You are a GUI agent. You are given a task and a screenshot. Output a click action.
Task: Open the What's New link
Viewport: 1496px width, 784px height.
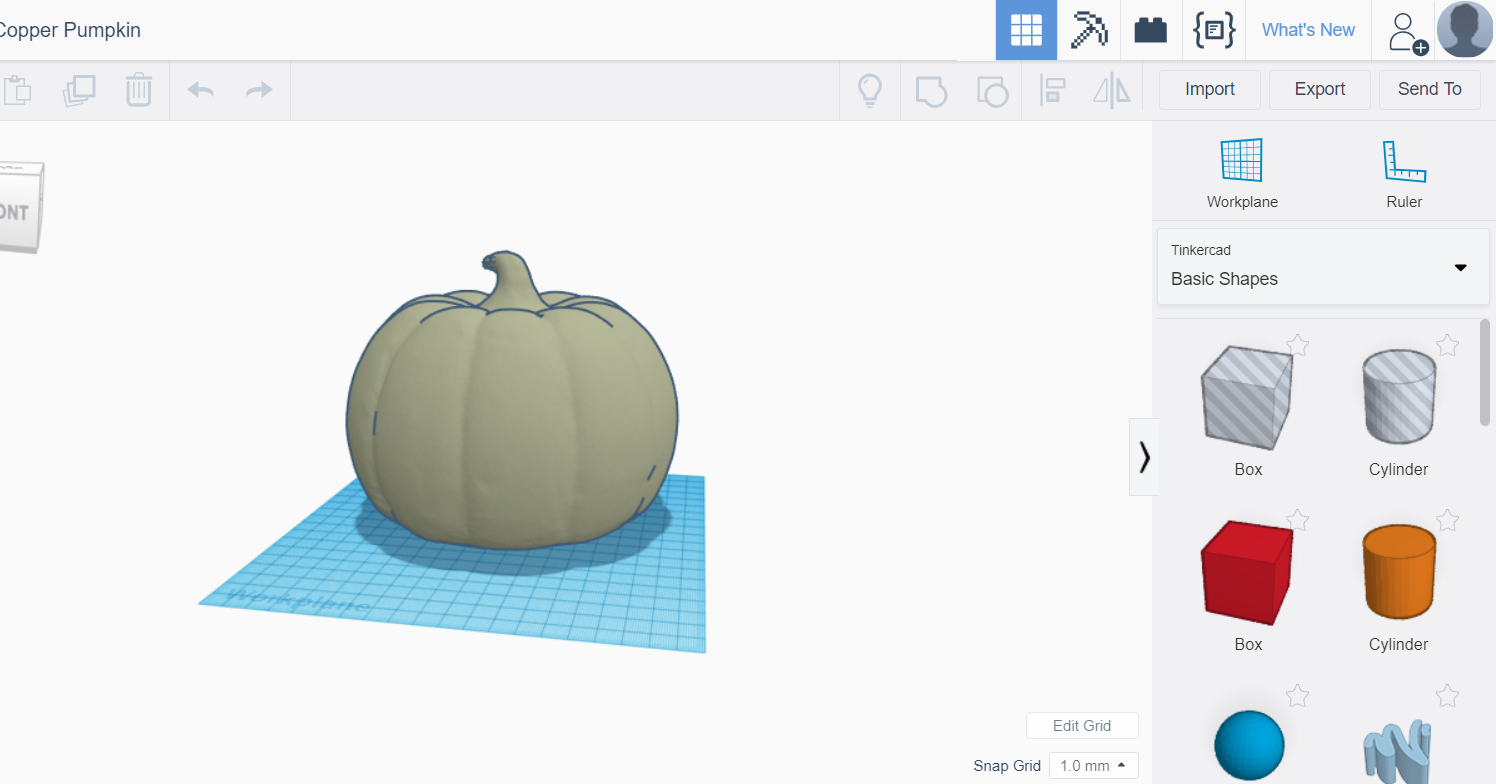click(x=1308, y=30)
